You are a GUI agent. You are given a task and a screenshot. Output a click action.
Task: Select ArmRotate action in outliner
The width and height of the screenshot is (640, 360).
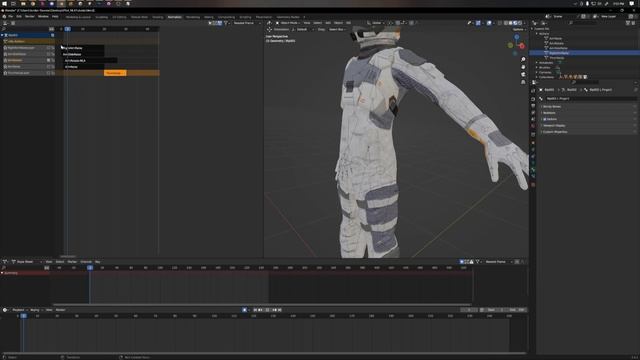point(556,43)
